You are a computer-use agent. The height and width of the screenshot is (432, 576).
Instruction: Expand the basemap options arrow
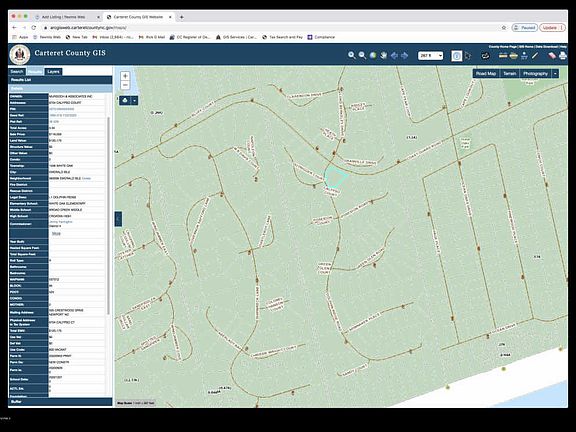click(x=555, y=73)
